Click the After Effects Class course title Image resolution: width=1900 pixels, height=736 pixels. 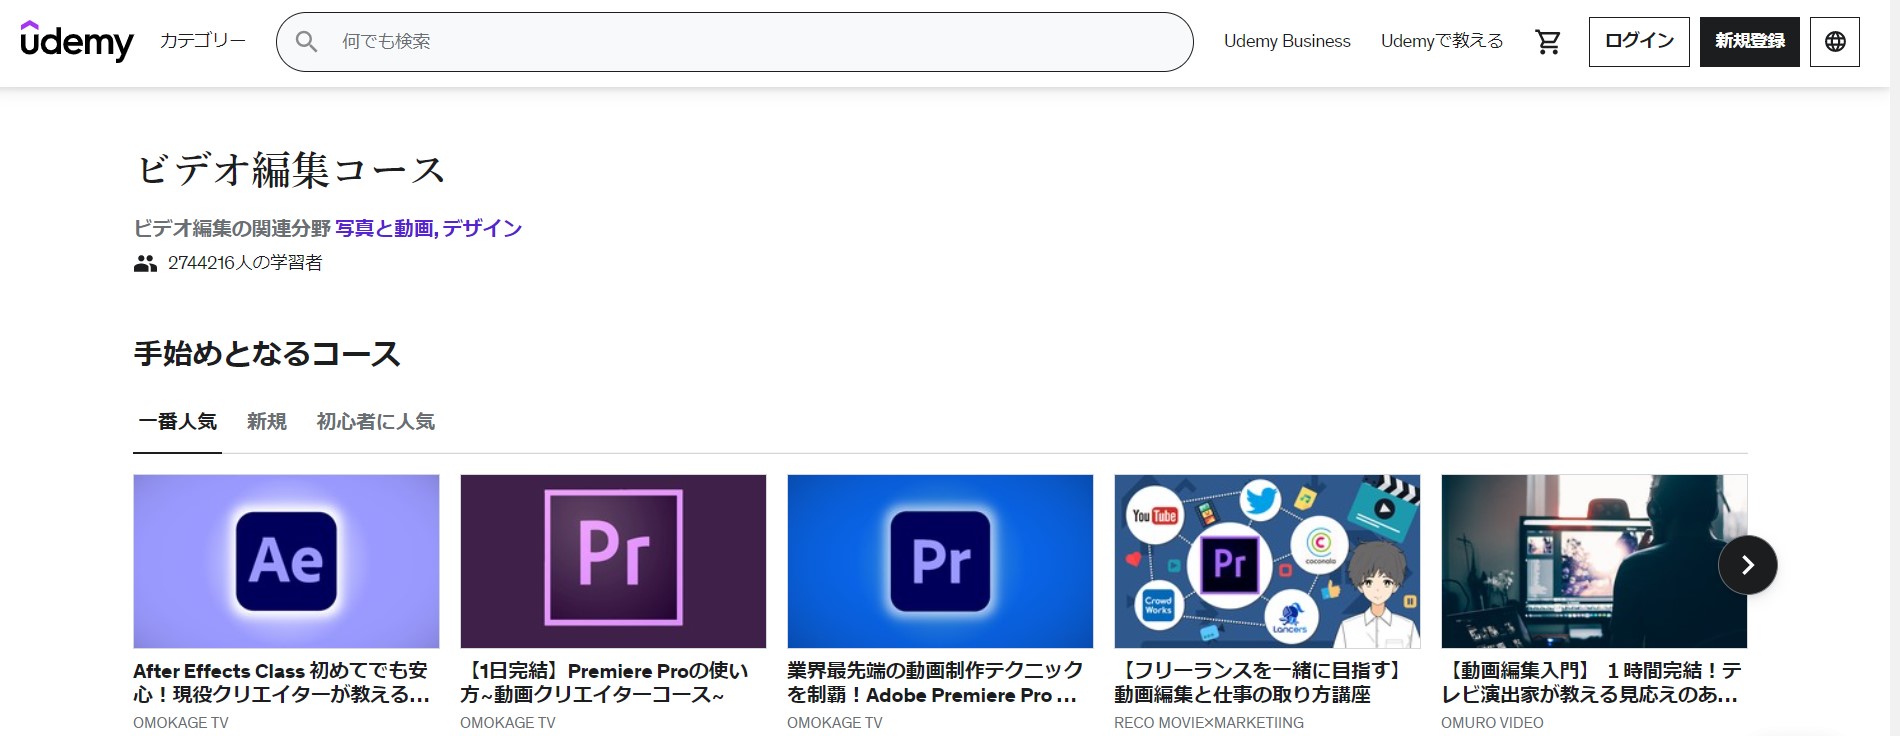282,682
